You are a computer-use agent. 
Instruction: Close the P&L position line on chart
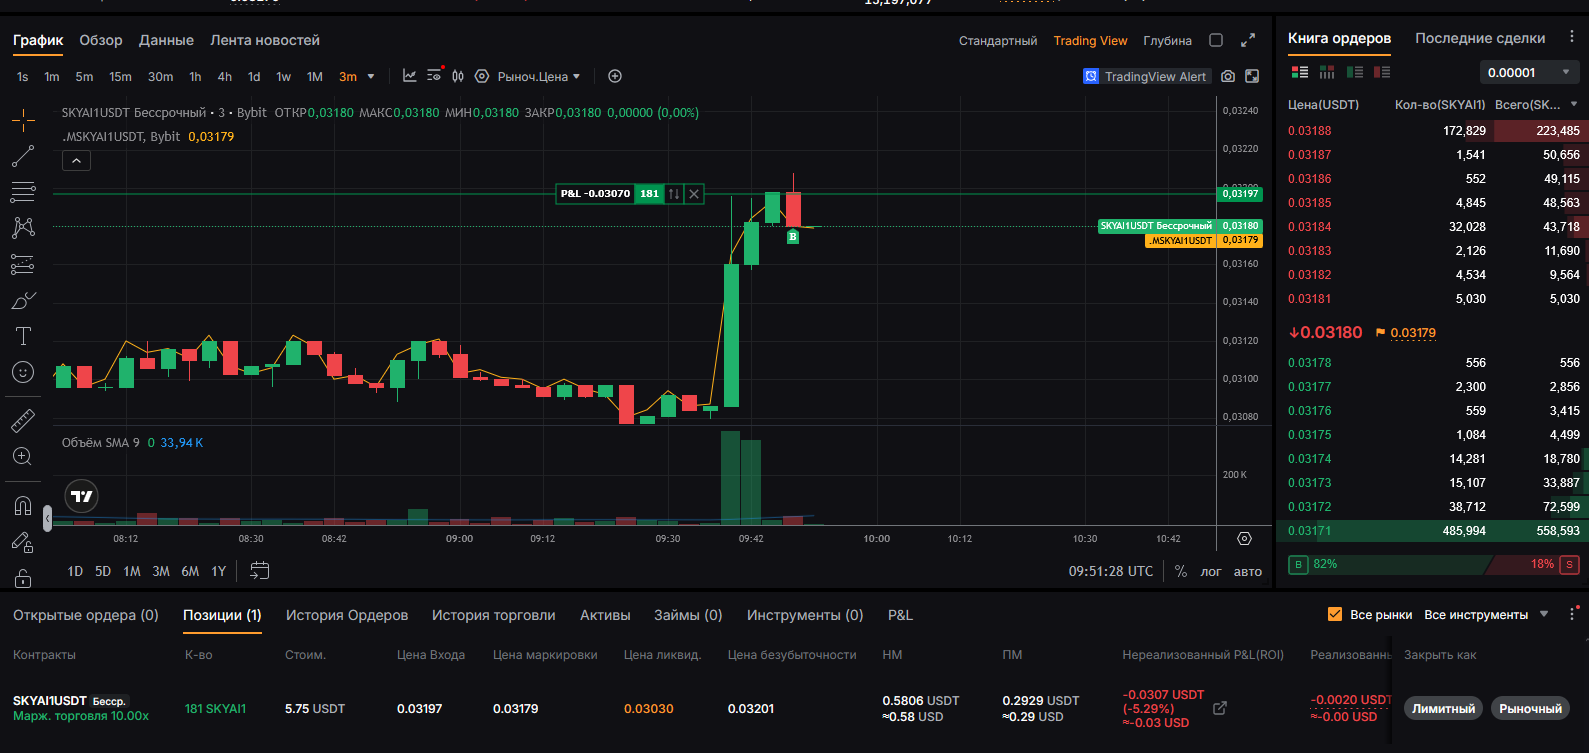[x=694, y=194]
